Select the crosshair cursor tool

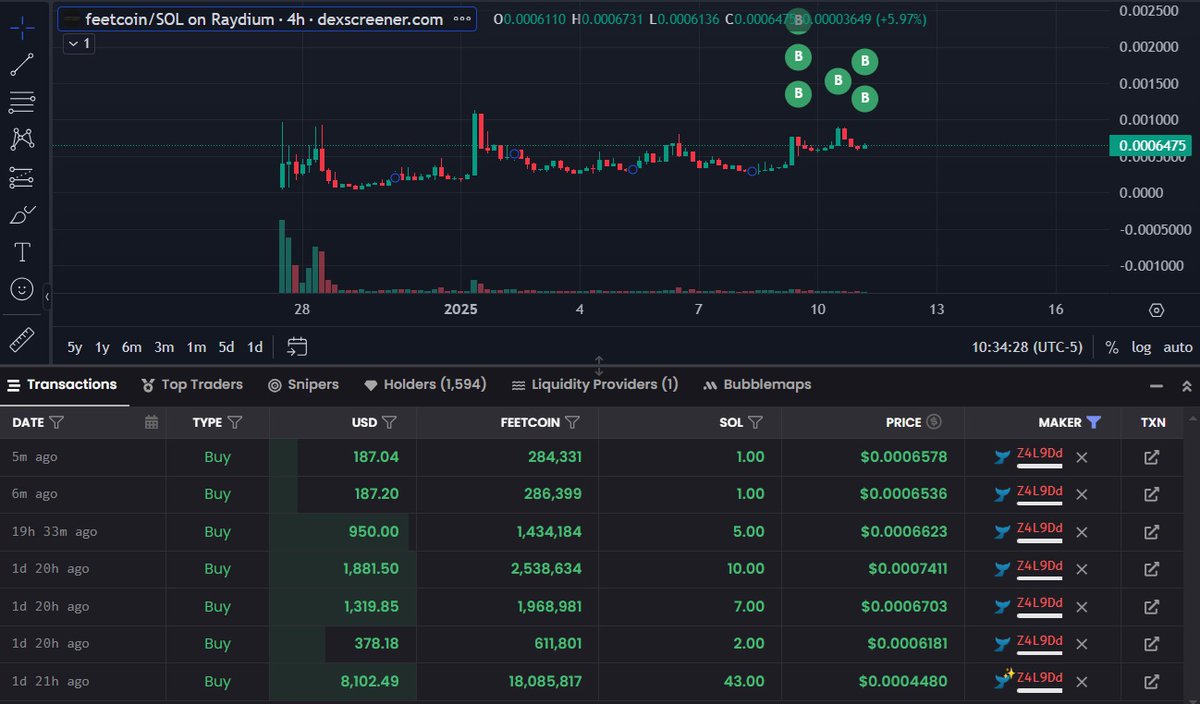point(22,26)
